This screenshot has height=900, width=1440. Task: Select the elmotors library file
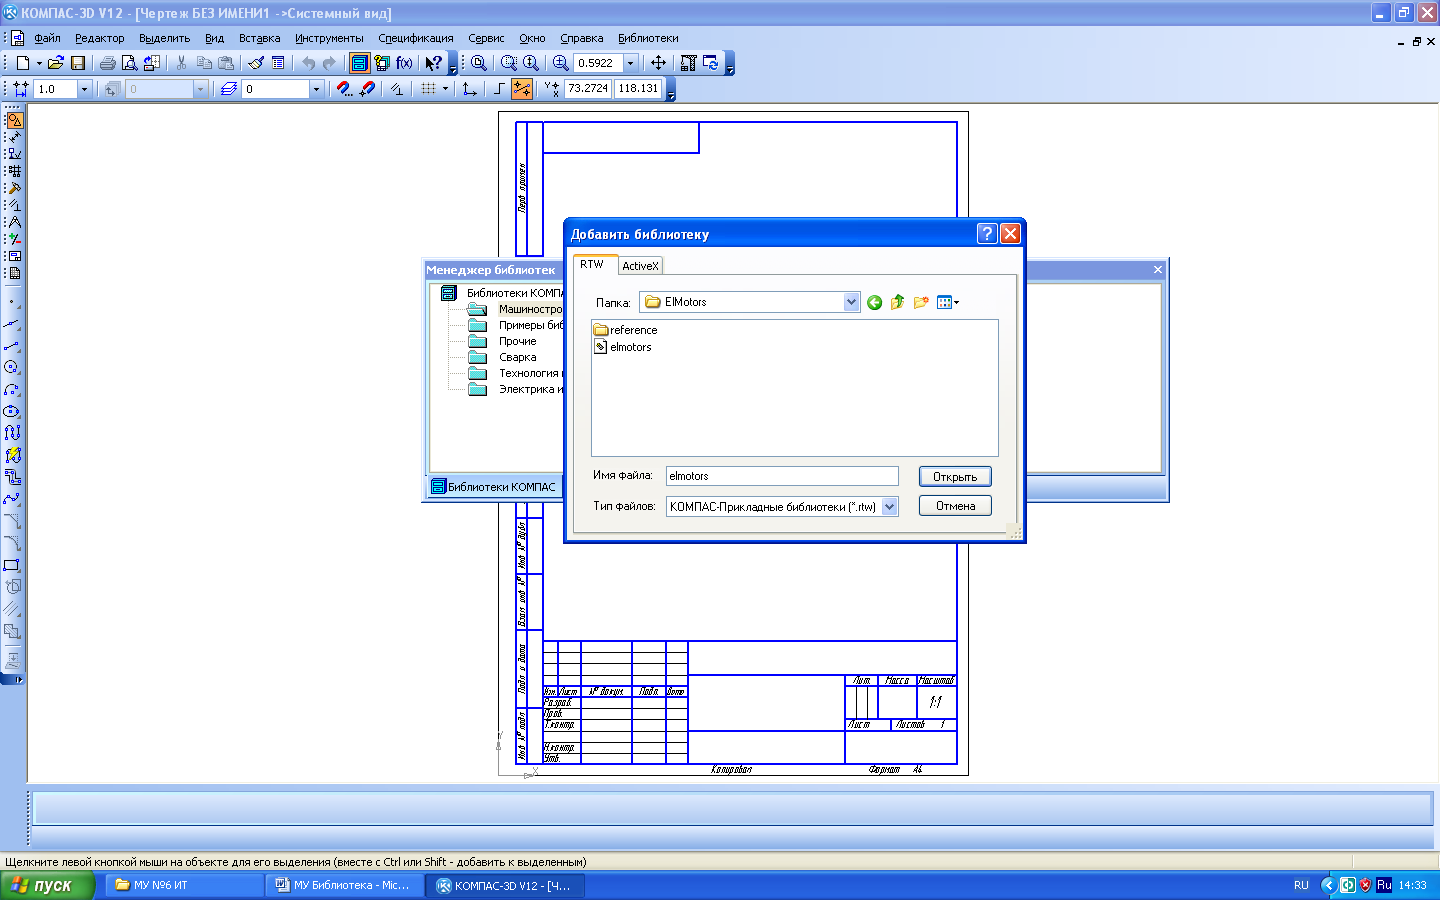(x=623, y=347)
